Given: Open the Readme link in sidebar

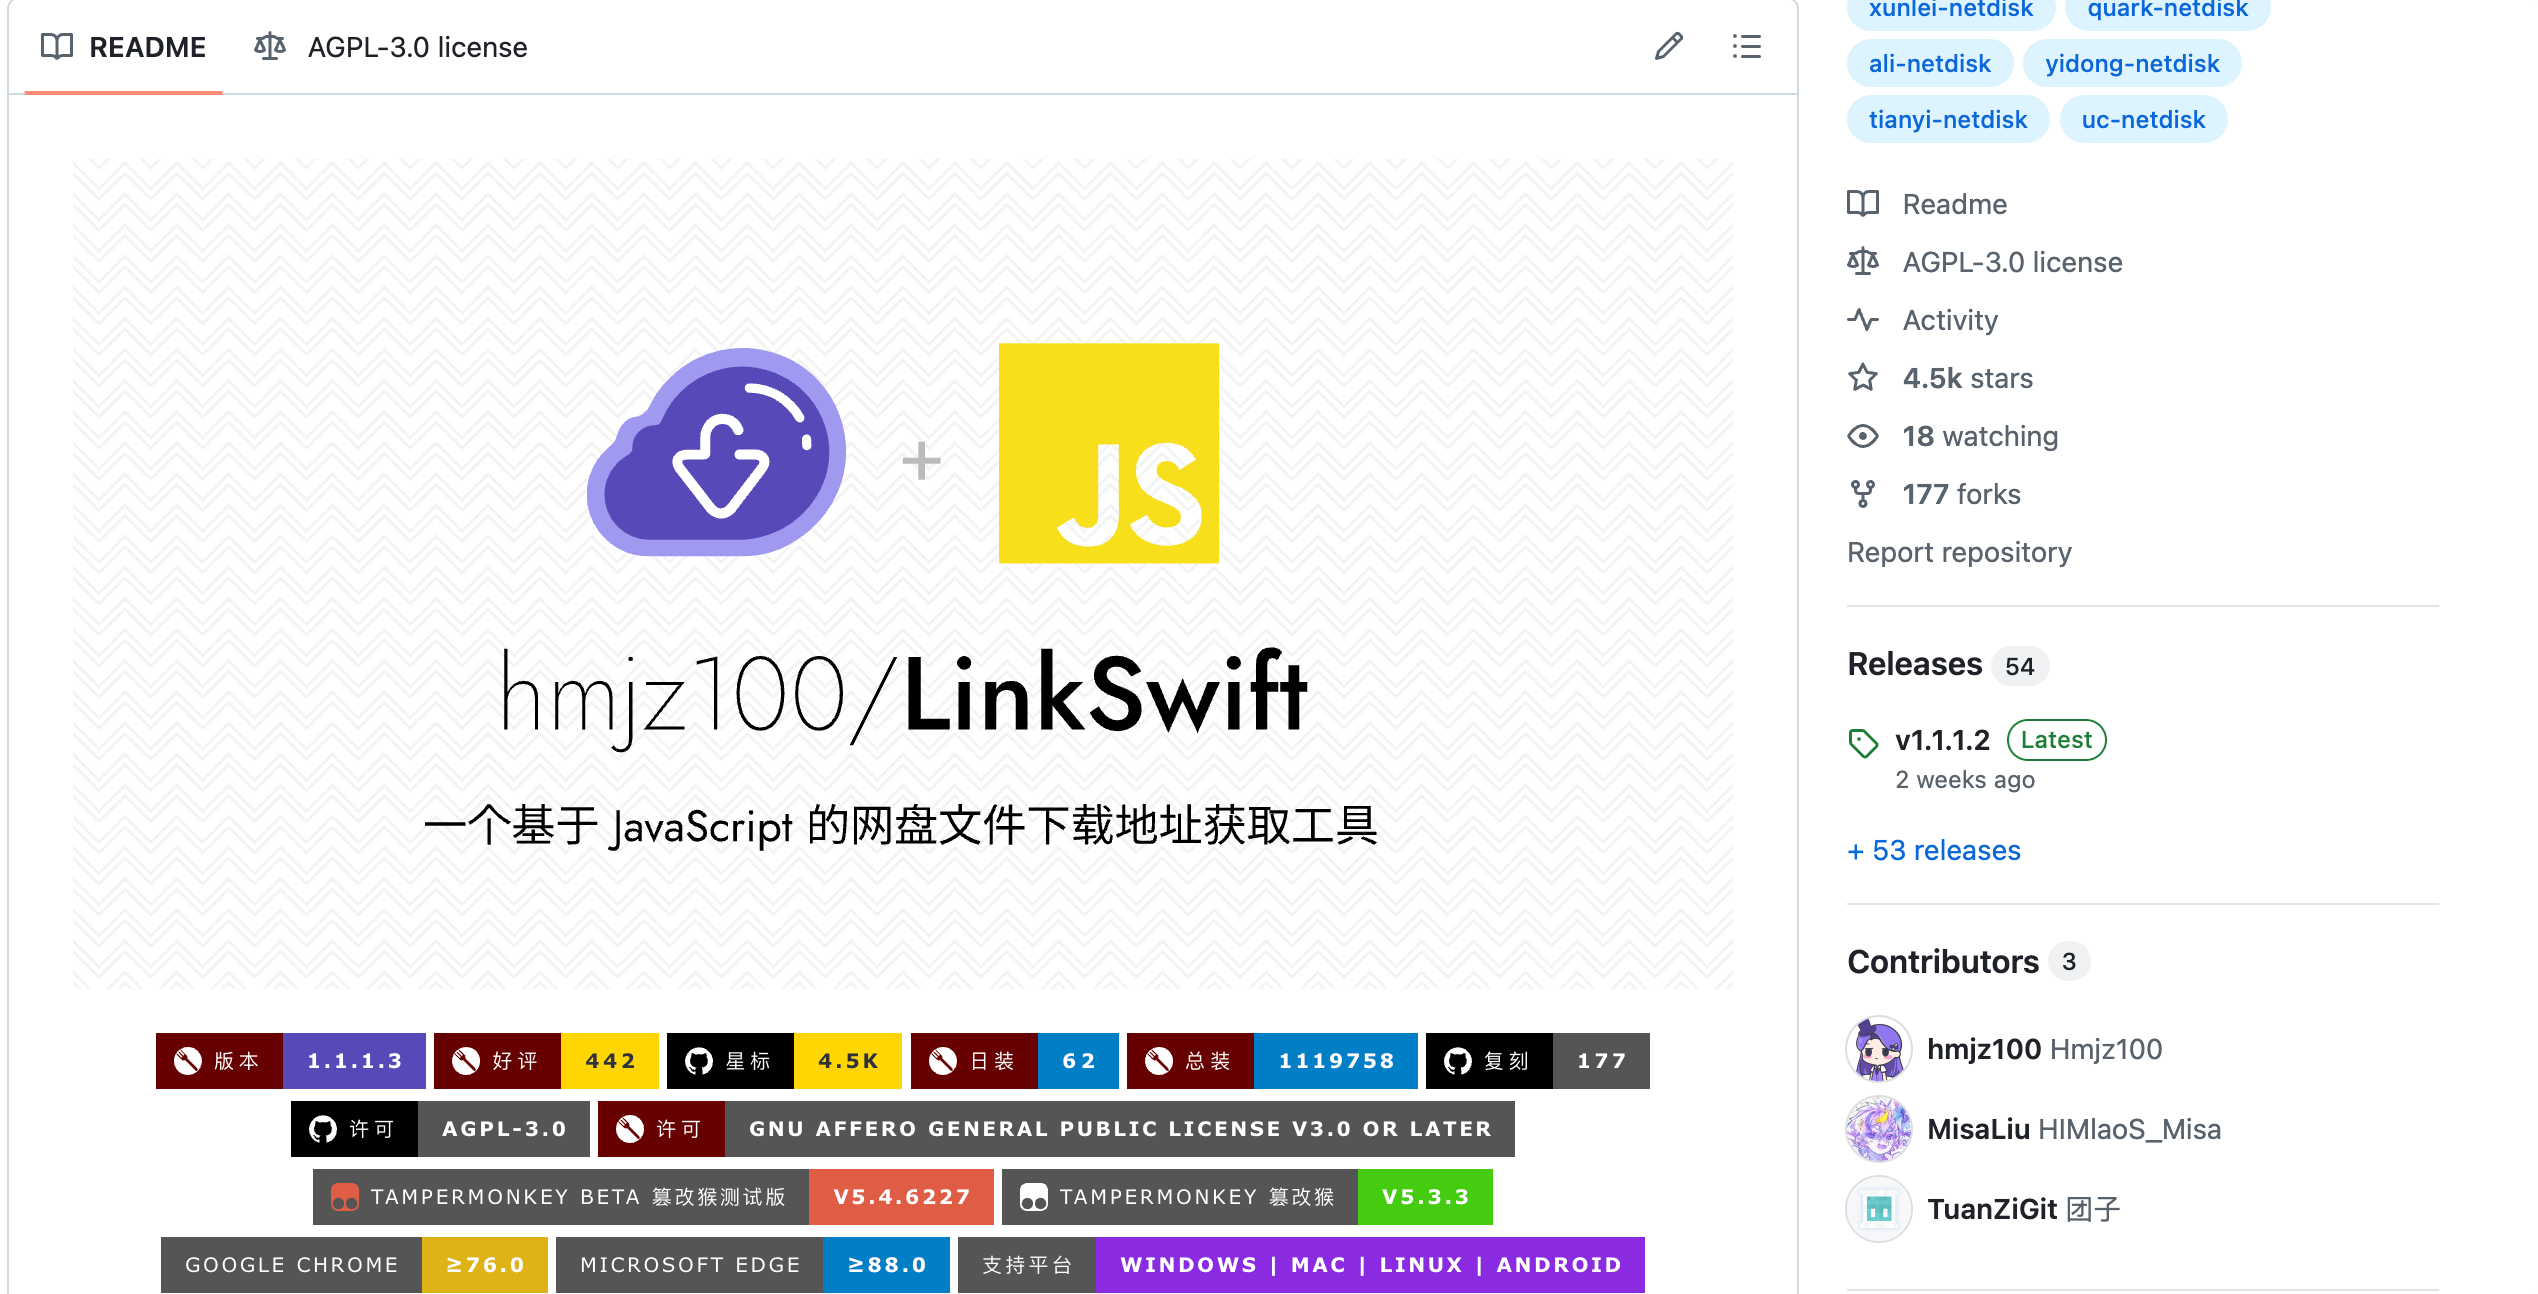Looking at the screenshot, I should pyautogui.click(x=1954, y=204).
